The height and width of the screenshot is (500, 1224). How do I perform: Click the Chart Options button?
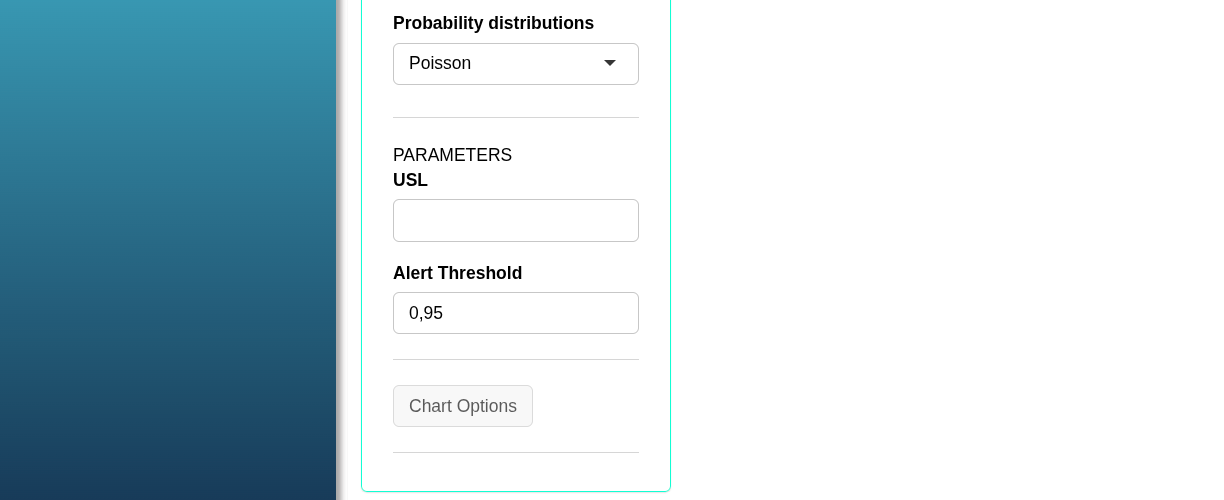pyautogui.click(x=463, y=406)
